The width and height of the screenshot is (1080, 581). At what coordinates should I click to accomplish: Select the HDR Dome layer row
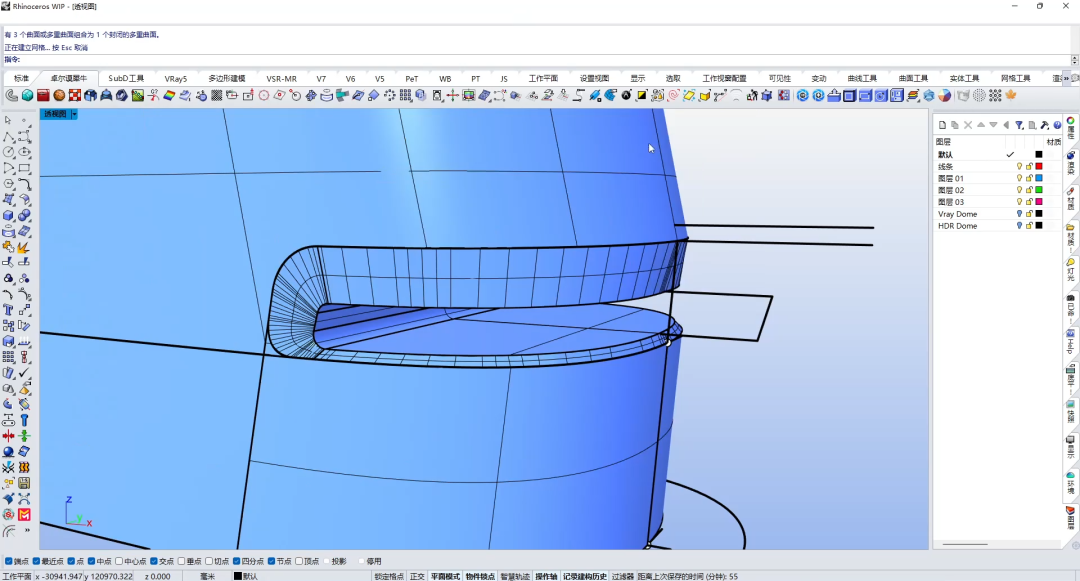coord(997,226)
